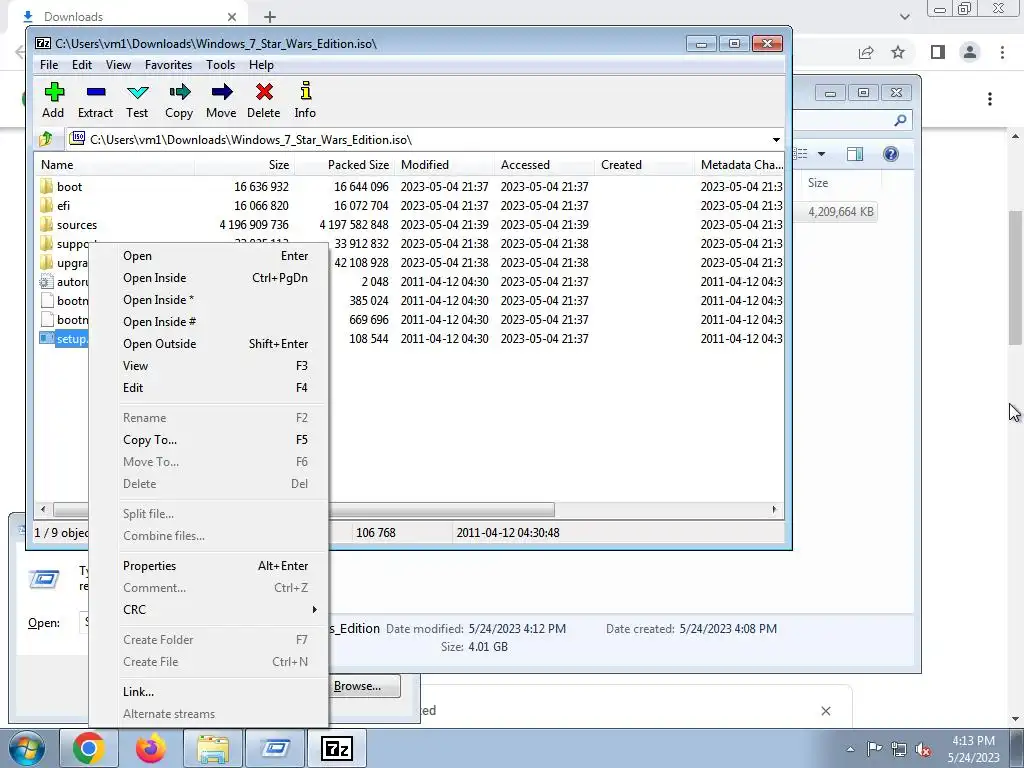Open the Tools menu
This screenshot has width=1024, height=768.
(220, 65)
